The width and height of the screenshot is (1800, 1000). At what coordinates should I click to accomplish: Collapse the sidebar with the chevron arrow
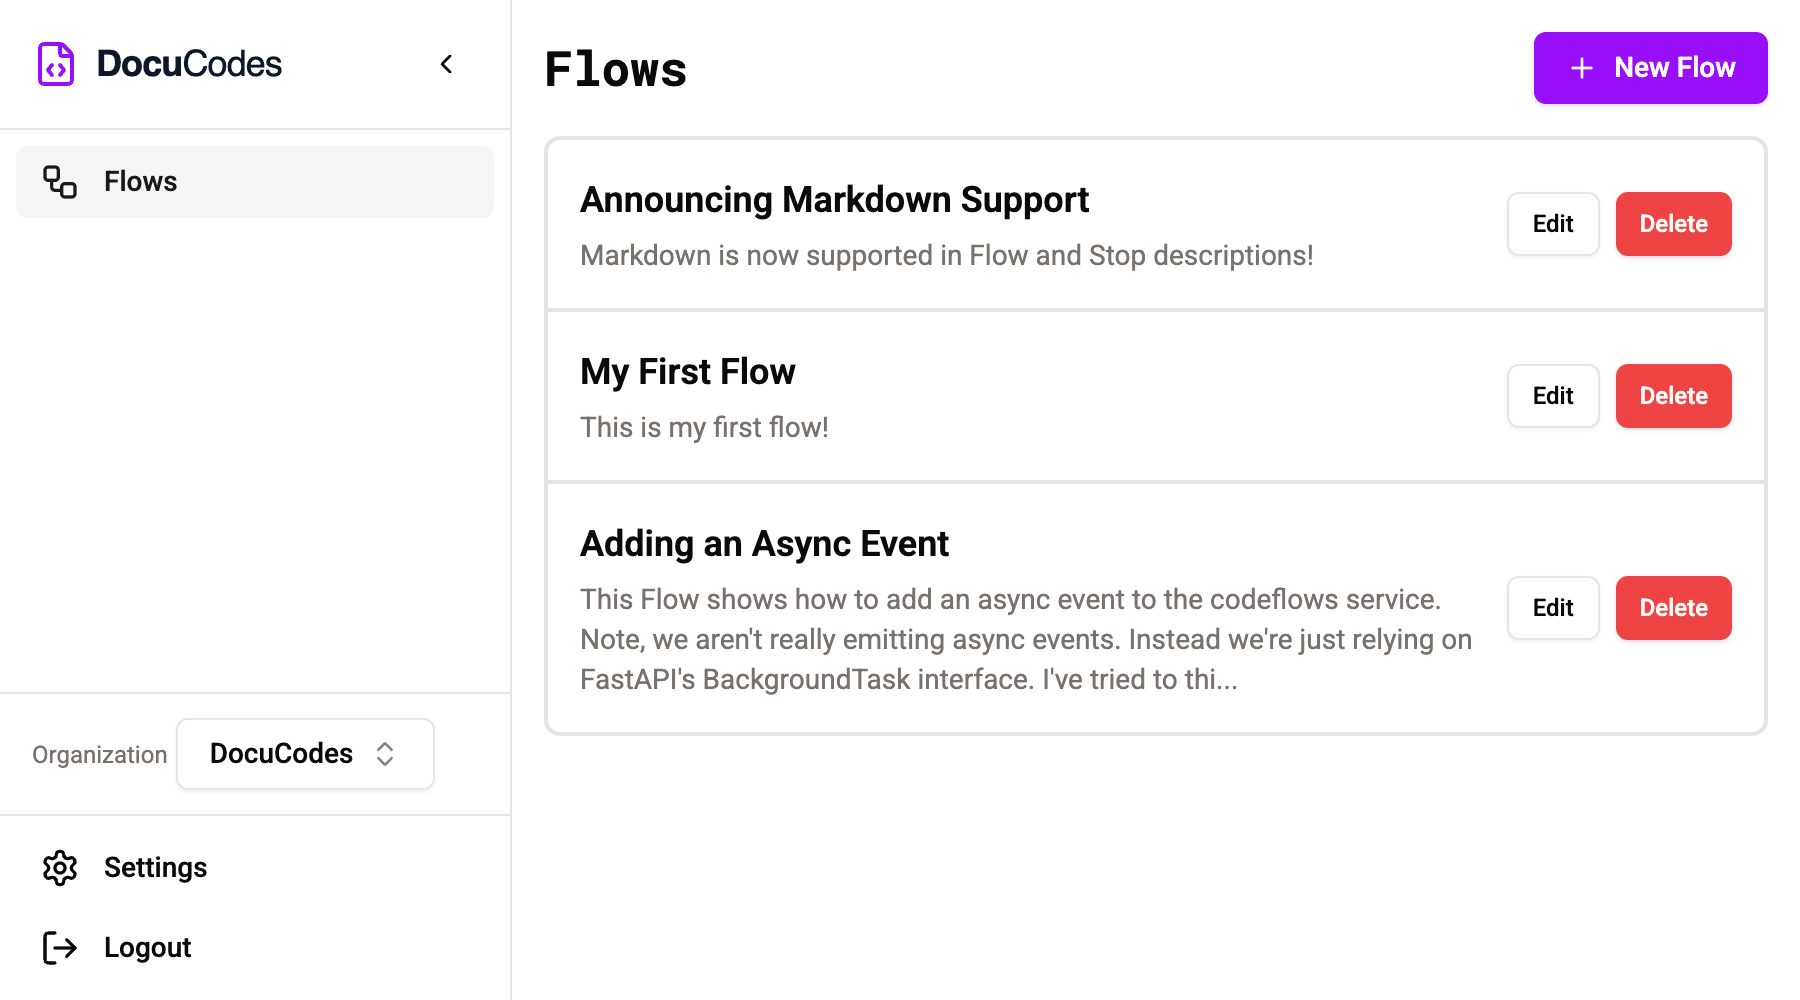447,64
